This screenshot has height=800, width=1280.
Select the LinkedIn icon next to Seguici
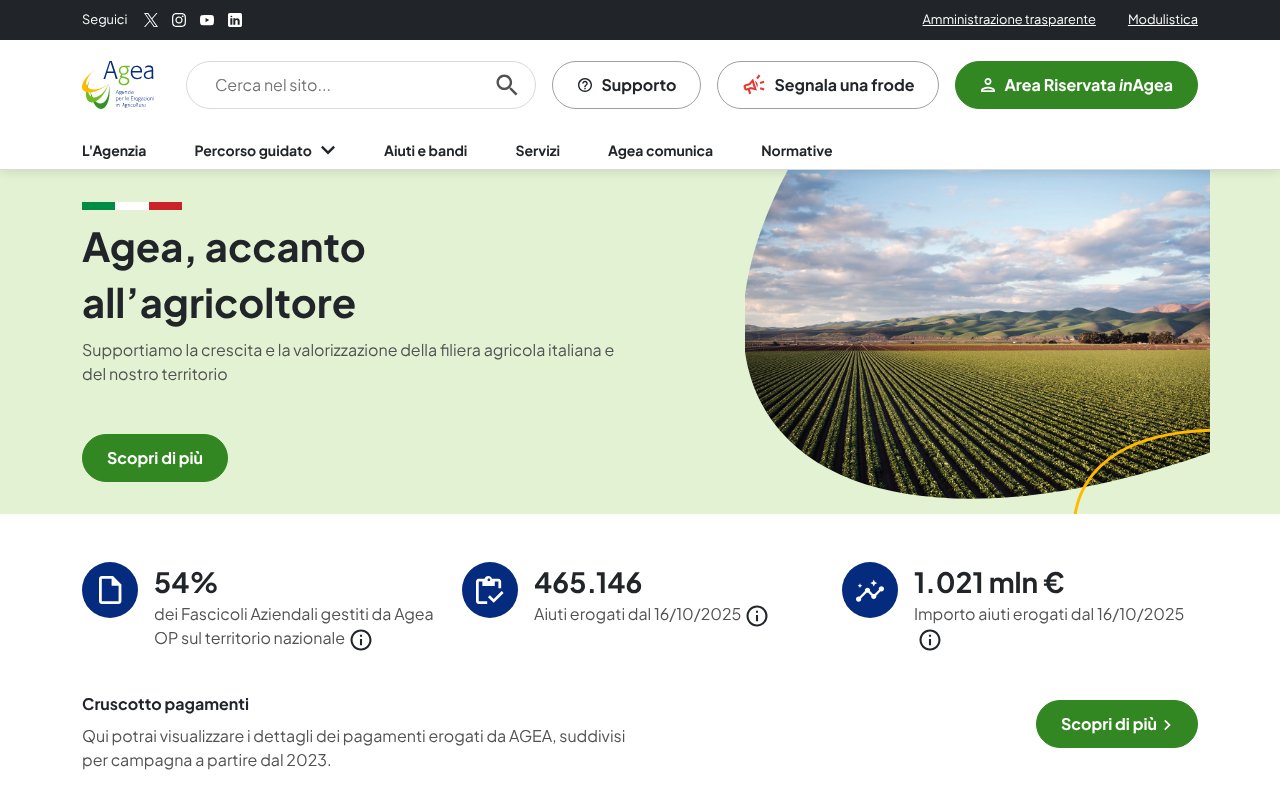coord(235,20)
